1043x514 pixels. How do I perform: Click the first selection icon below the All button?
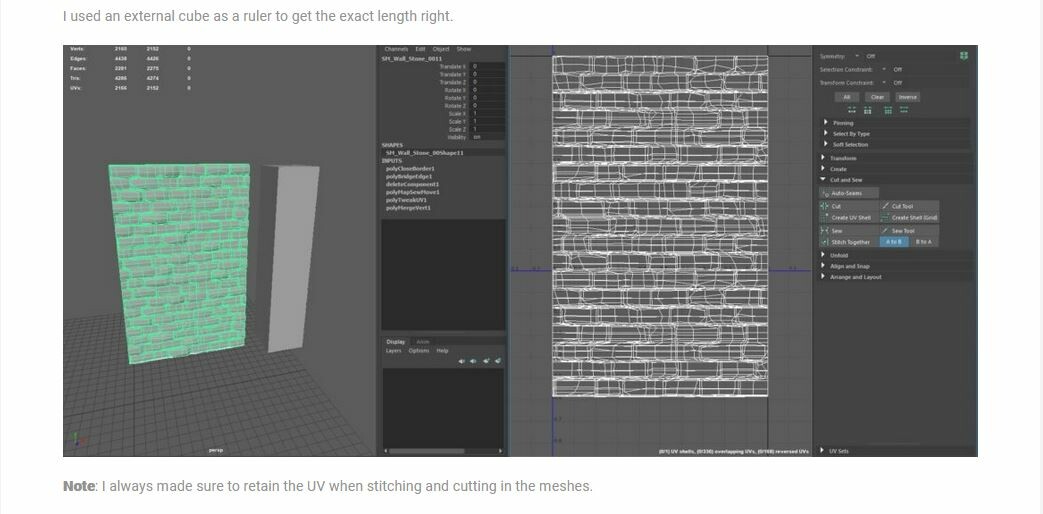(852, 110)
